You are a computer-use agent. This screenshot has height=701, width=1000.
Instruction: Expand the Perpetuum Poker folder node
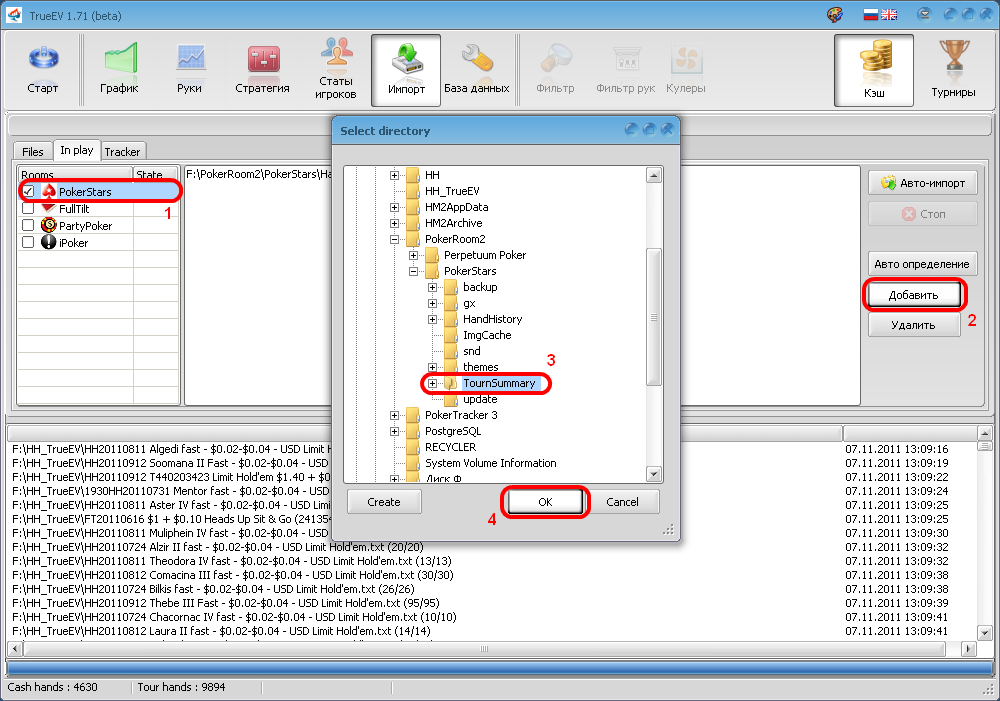coord(413,255)
